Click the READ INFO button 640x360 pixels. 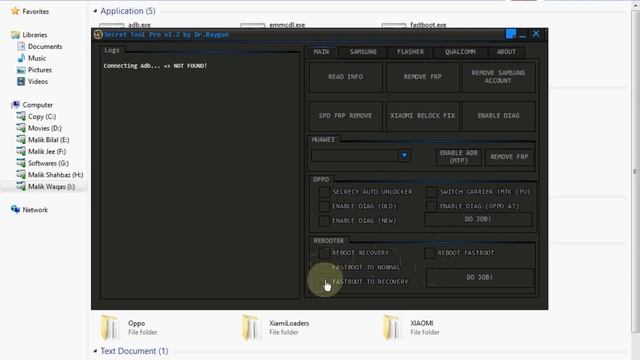click(346, 77)
